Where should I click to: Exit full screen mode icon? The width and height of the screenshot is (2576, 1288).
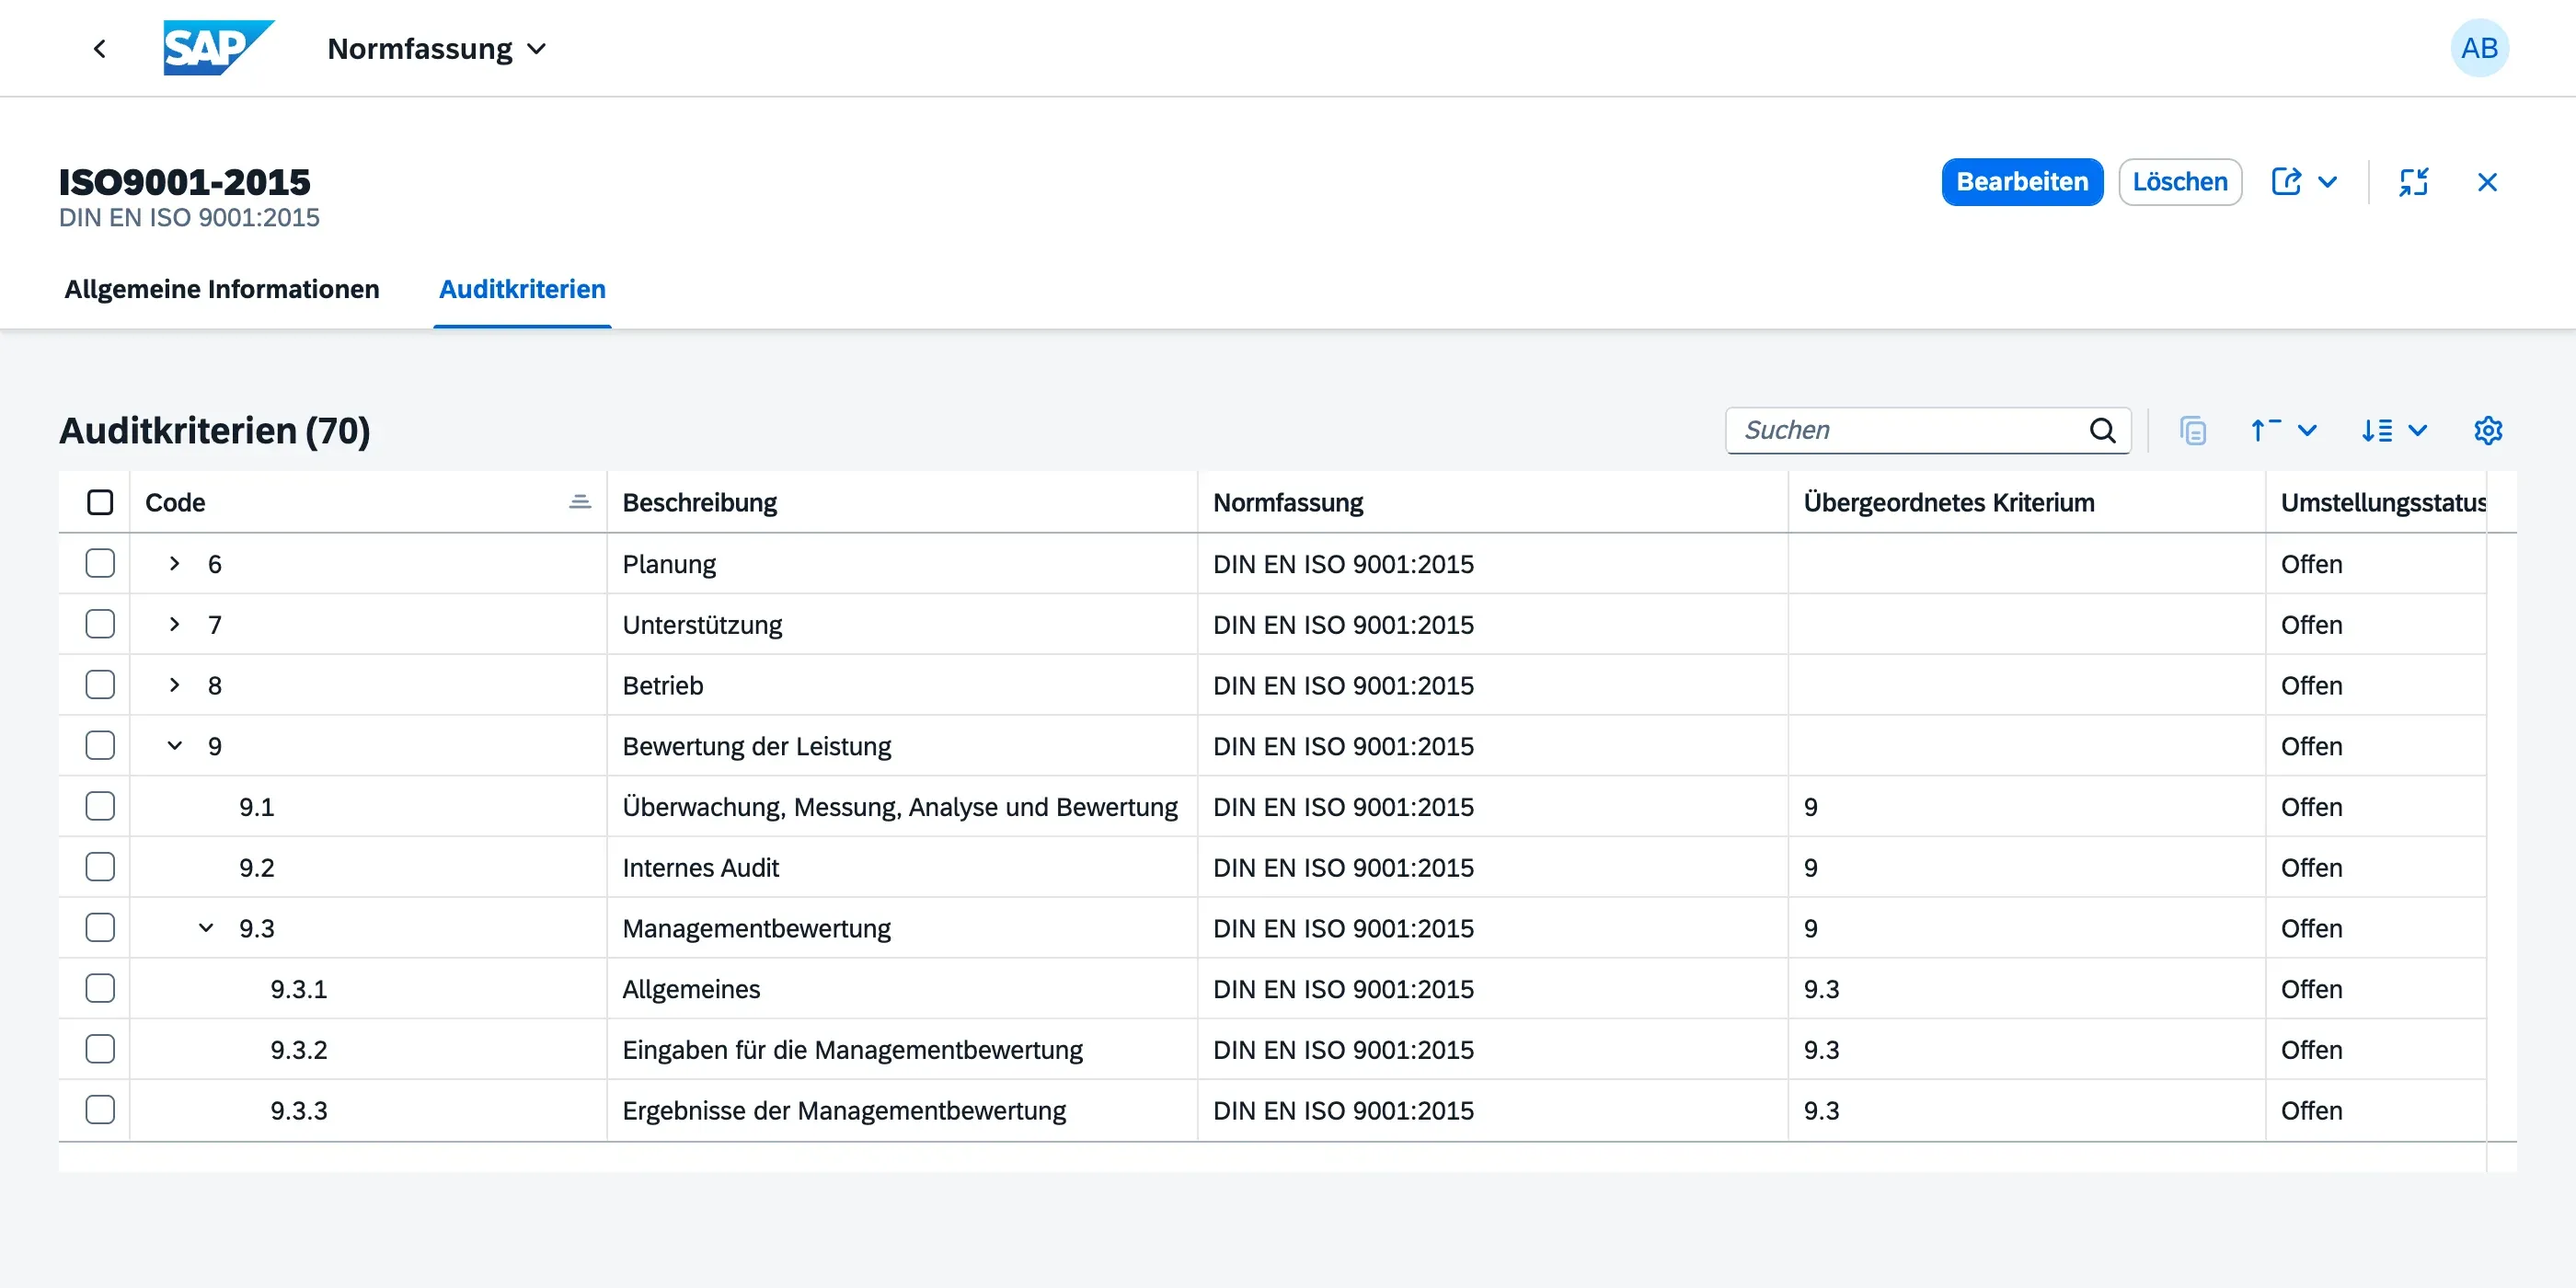point(2413,181)
